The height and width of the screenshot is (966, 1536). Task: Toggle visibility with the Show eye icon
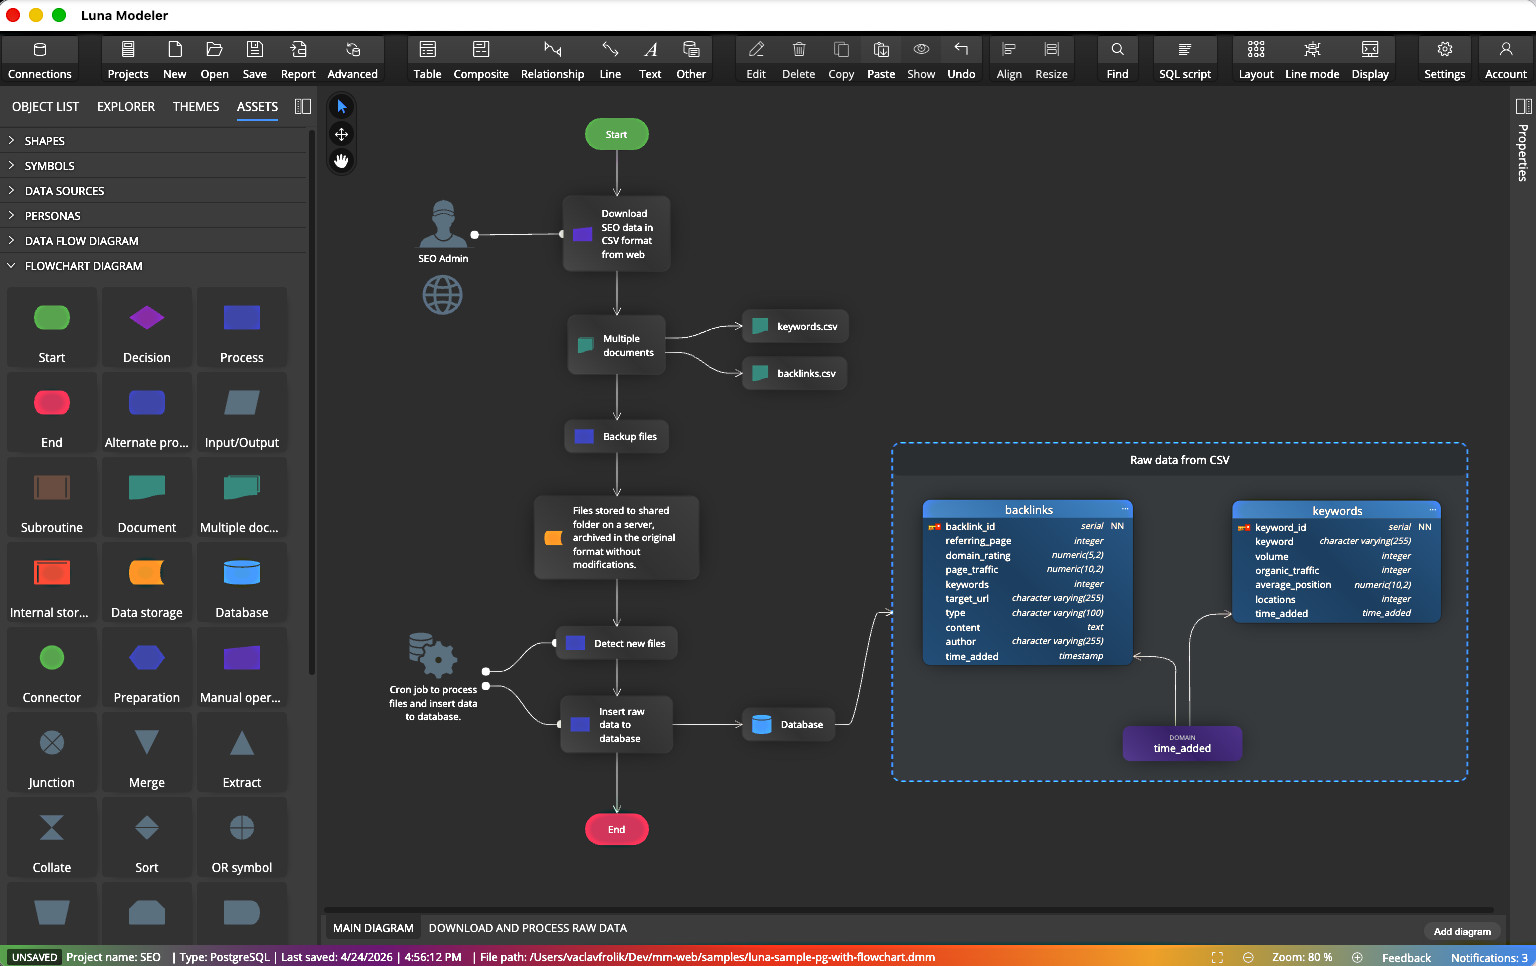click(x=921, y=58)
